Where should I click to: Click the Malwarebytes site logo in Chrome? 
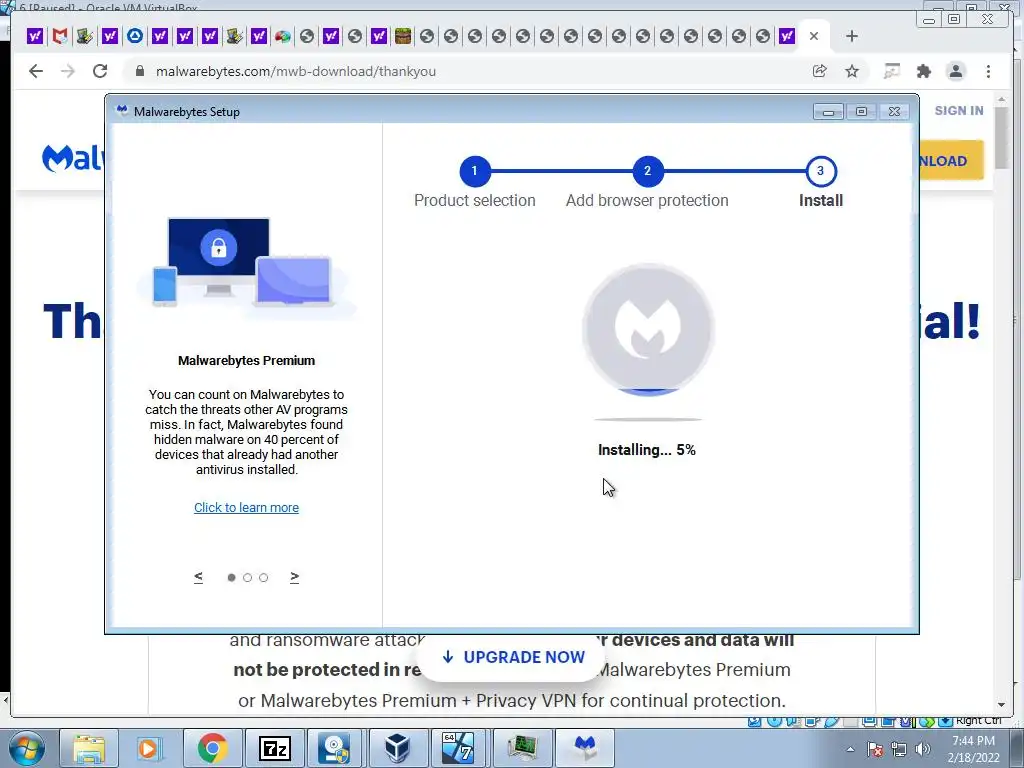click(72, 159)
